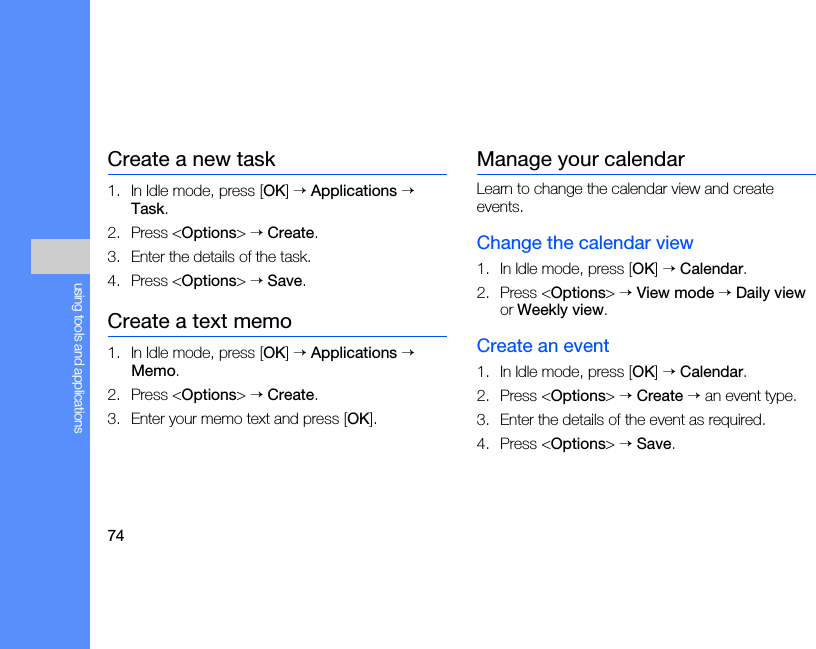Open the blue "Change the calendar view" heading
The height and width of the screenshot is (649, 816).
click(584, 243)
